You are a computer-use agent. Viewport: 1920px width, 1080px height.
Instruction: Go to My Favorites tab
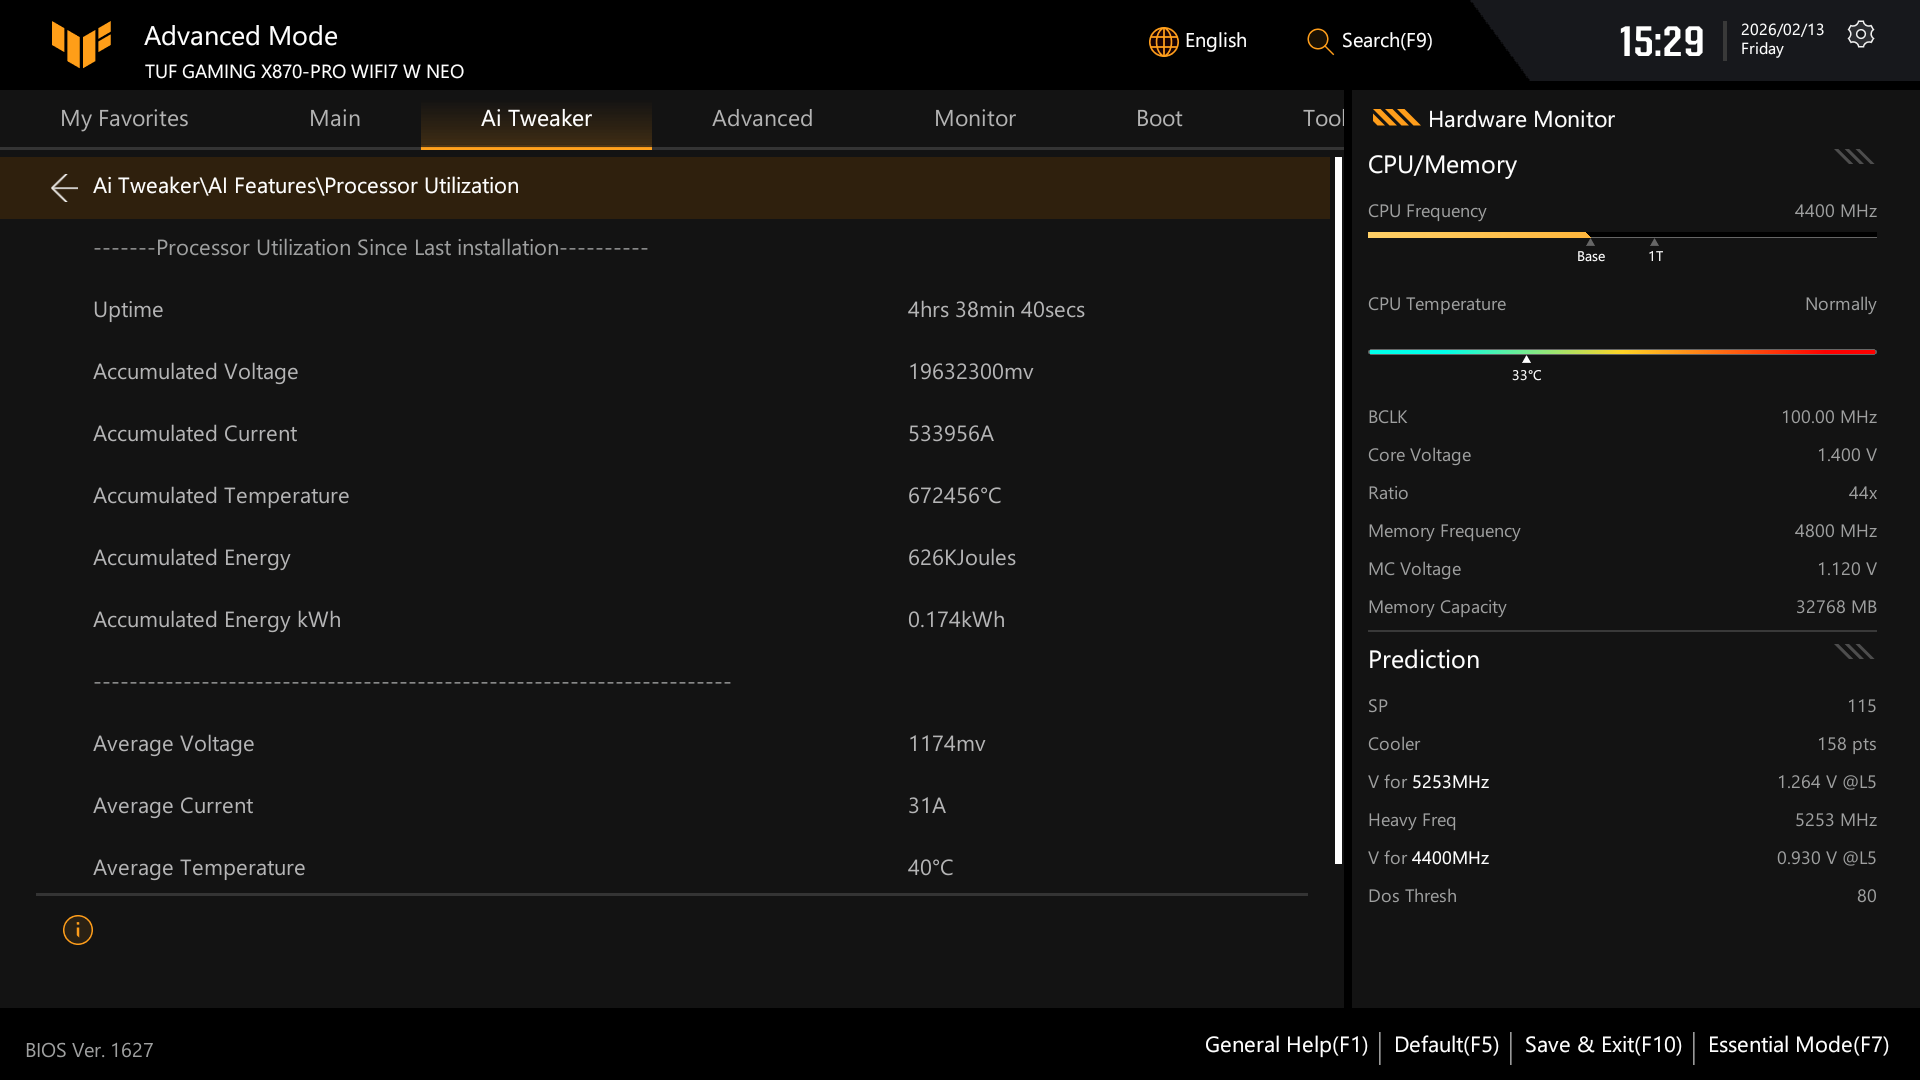coord(124,118)
